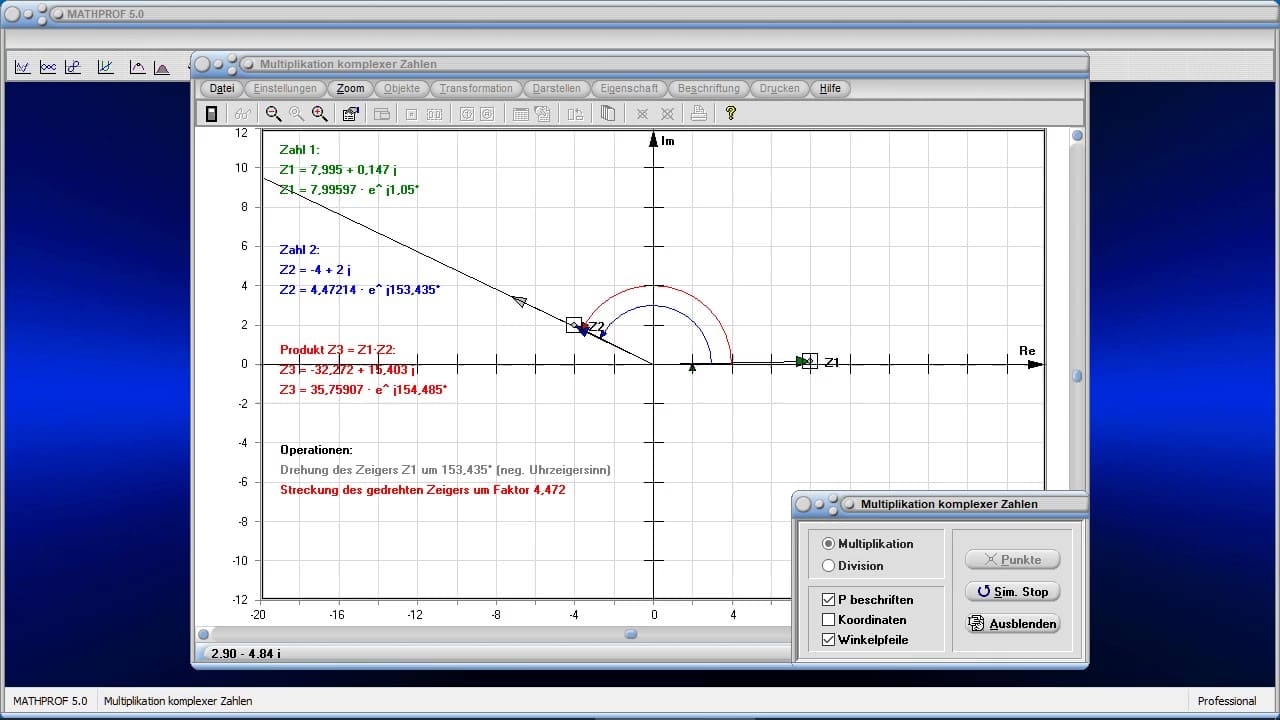Image resolution: width=1280 pixels, height=720 pixels.
Task: Click the Ausblenden button
Action: click(x=1012, y=624)
